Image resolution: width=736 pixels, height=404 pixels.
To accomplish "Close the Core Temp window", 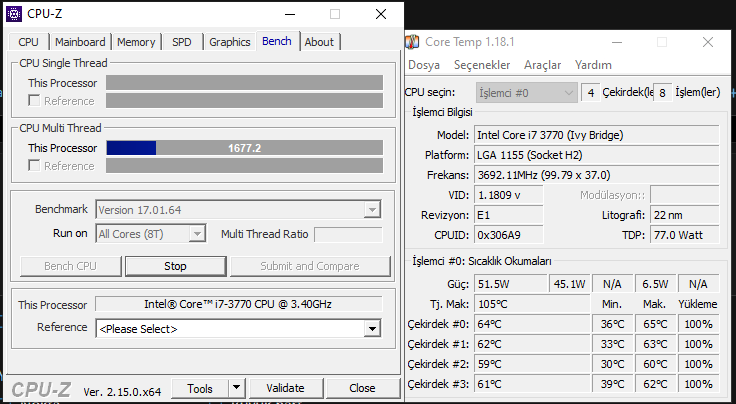I will pyautogui.click(x=708, y=42).
